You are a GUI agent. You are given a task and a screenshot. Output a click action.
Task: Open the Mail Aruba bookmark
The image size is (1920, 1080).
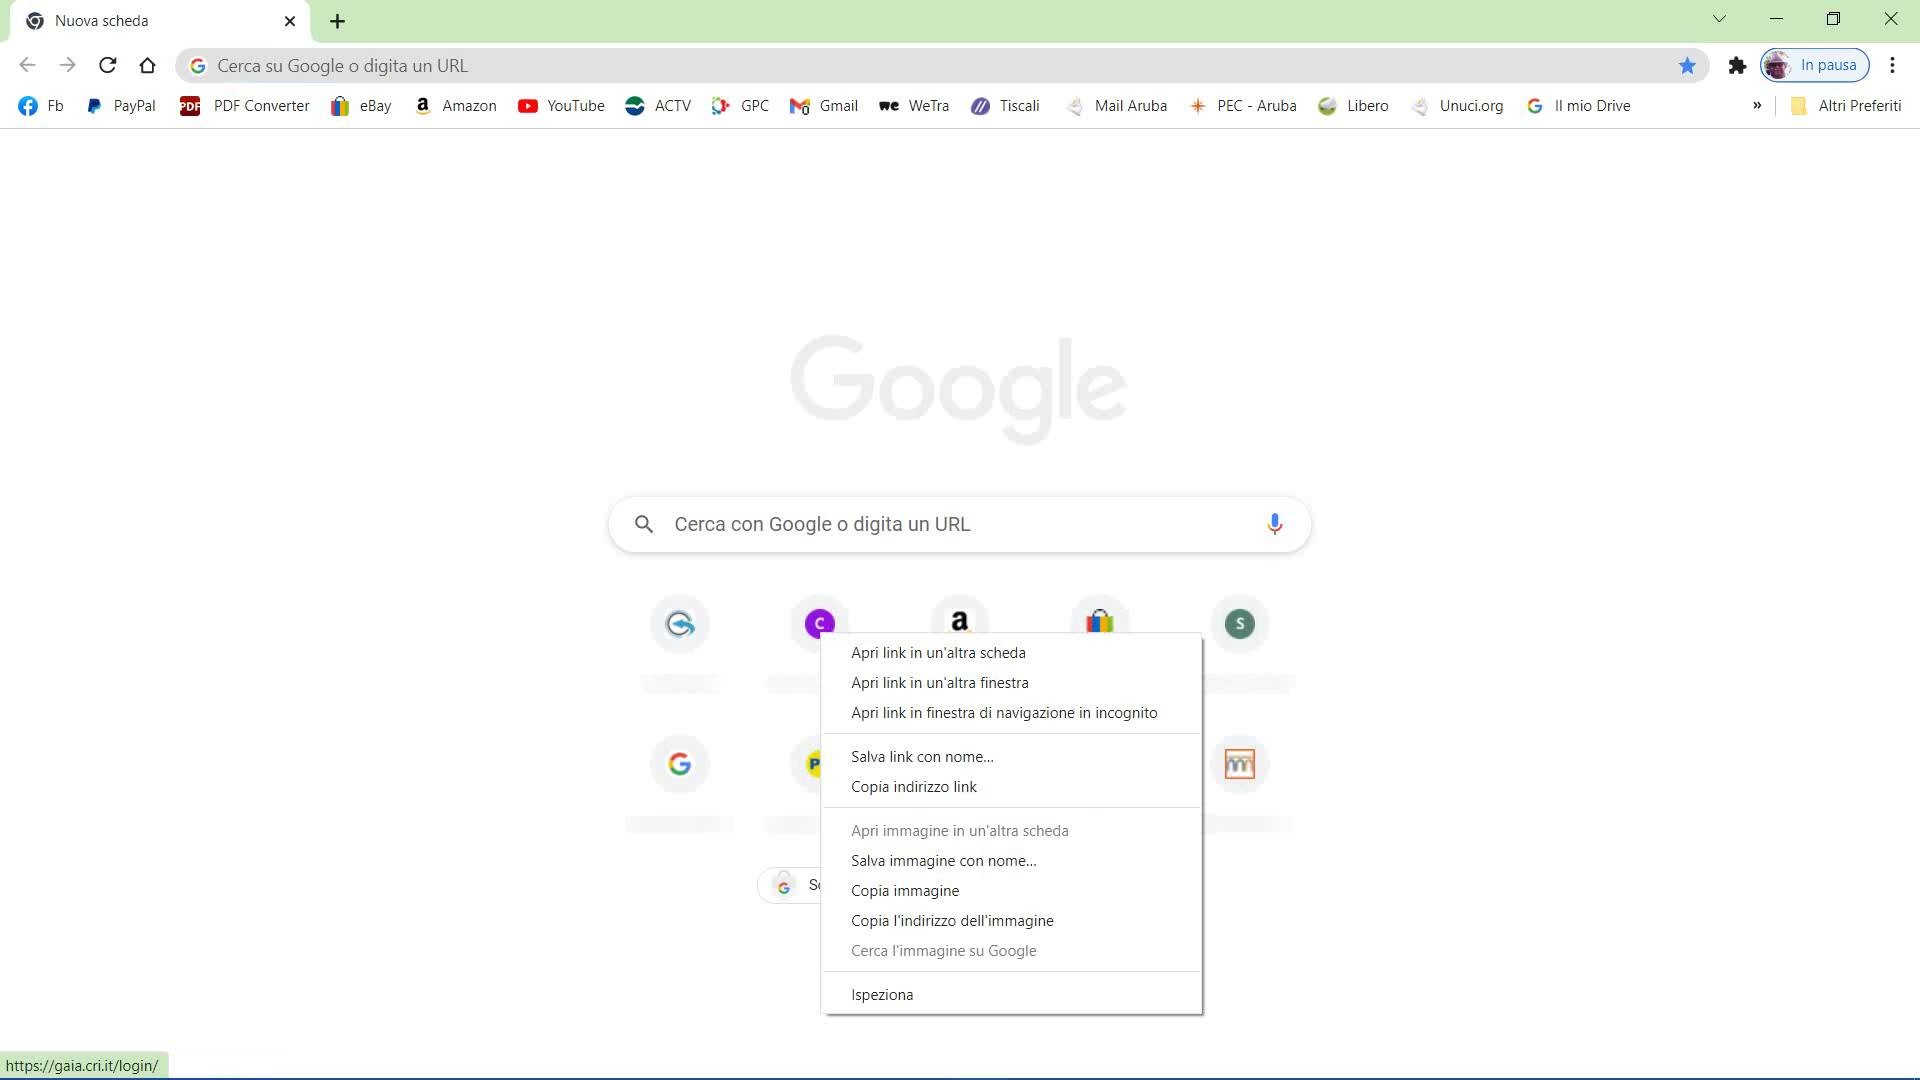[x=1116, y=106]
